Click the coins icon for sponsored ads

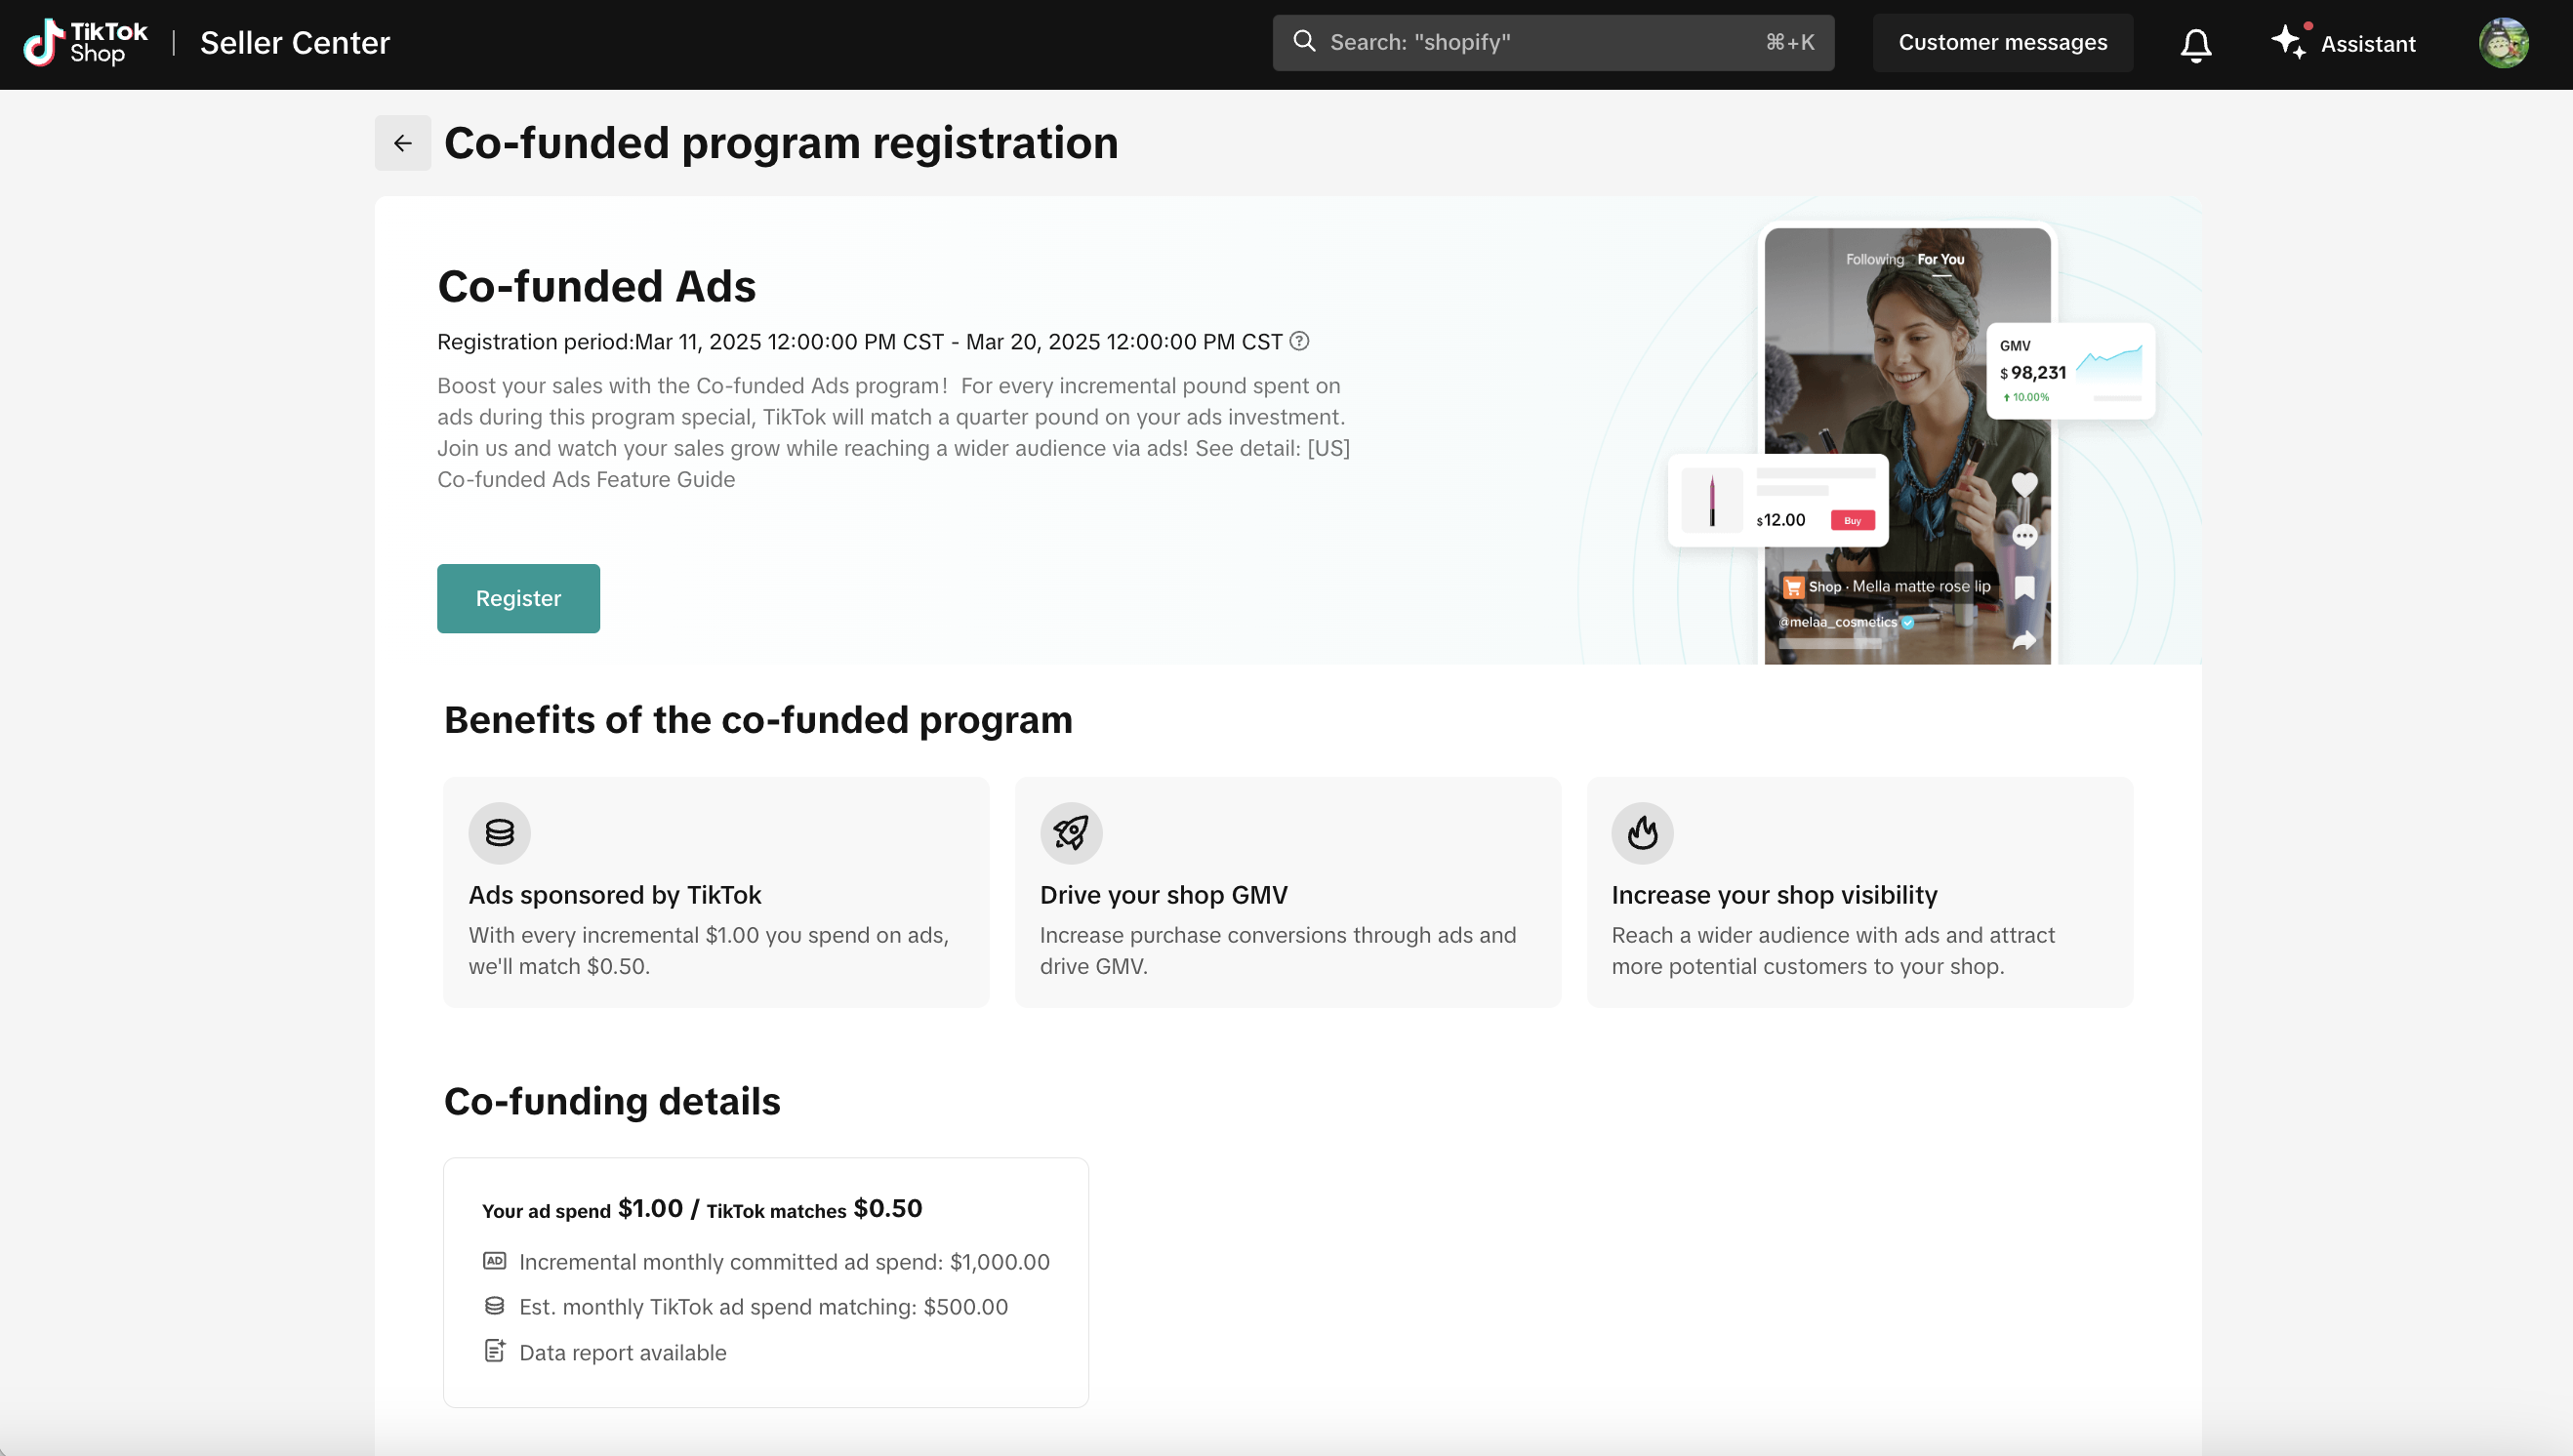coord(499,832)
